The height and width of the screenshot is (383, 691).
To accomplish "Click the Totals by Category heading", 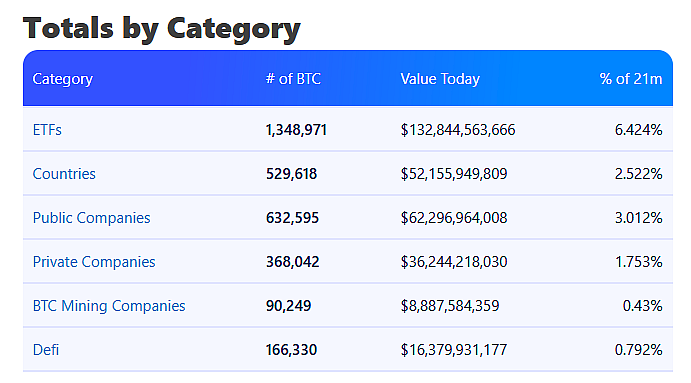I will [162, 29].
